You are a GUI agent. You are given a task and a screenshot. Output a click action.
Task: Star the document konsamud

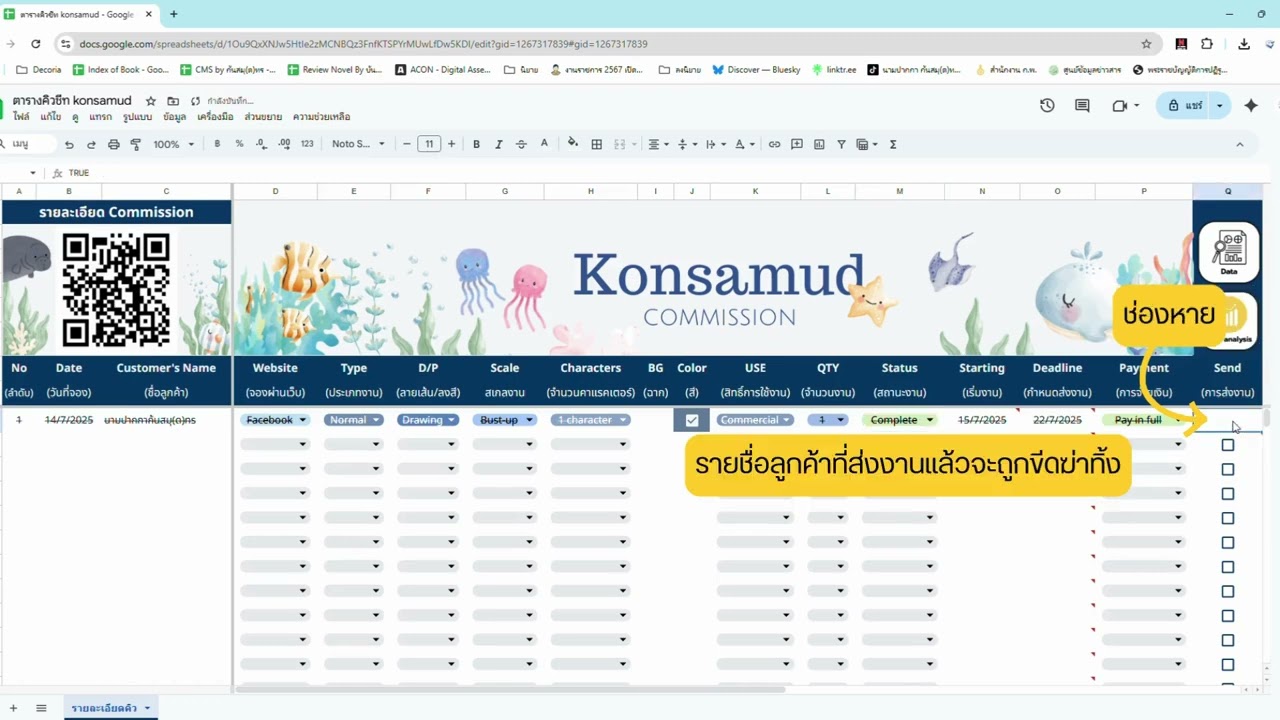151,101
